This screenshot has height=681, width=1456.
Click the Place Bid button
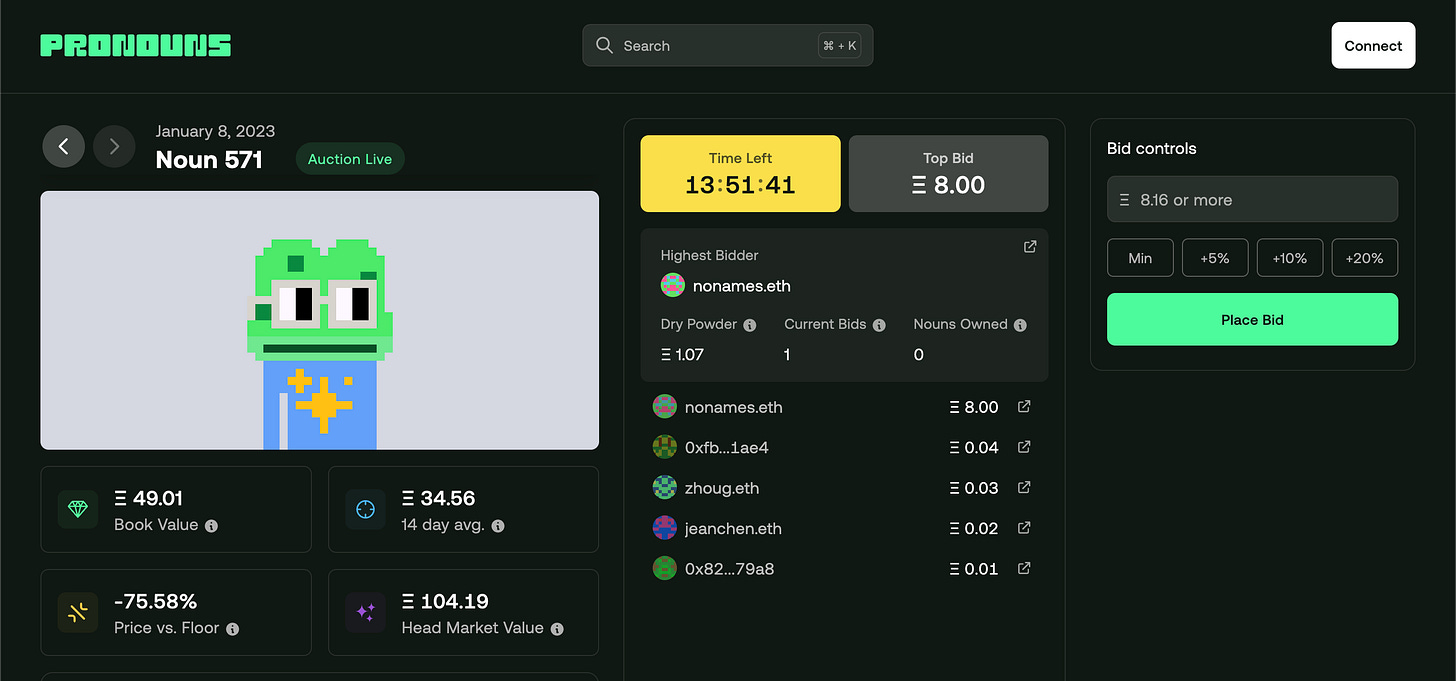coord(1252,319)
